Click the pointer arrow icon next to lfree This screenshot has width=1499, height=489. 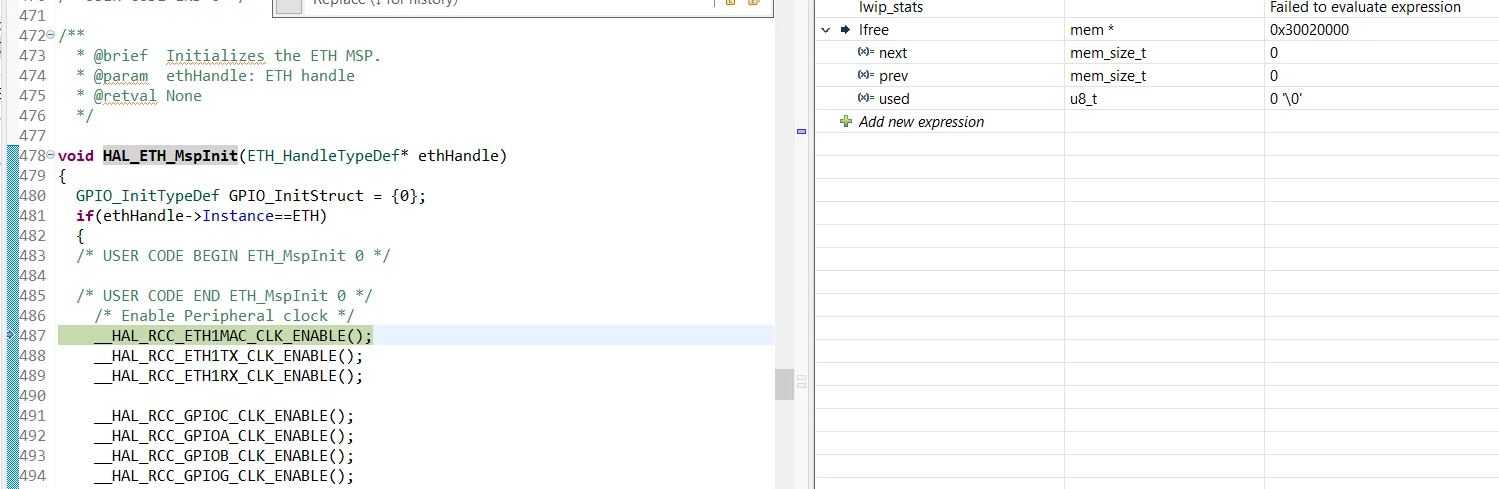tap(846, 30)
